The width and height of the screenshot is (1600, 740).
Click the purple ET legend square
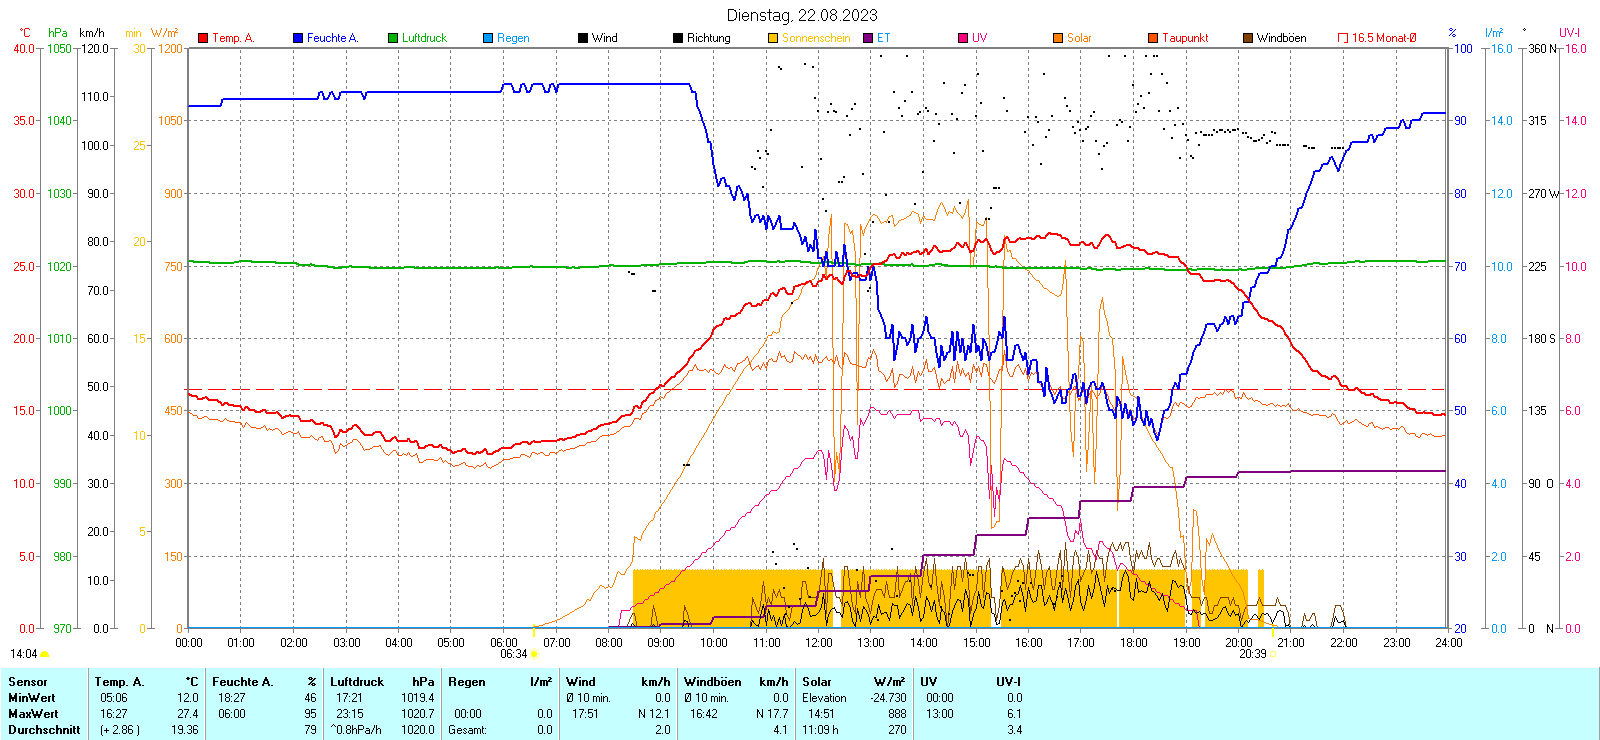pyautogui.click(x=868, y=38)
